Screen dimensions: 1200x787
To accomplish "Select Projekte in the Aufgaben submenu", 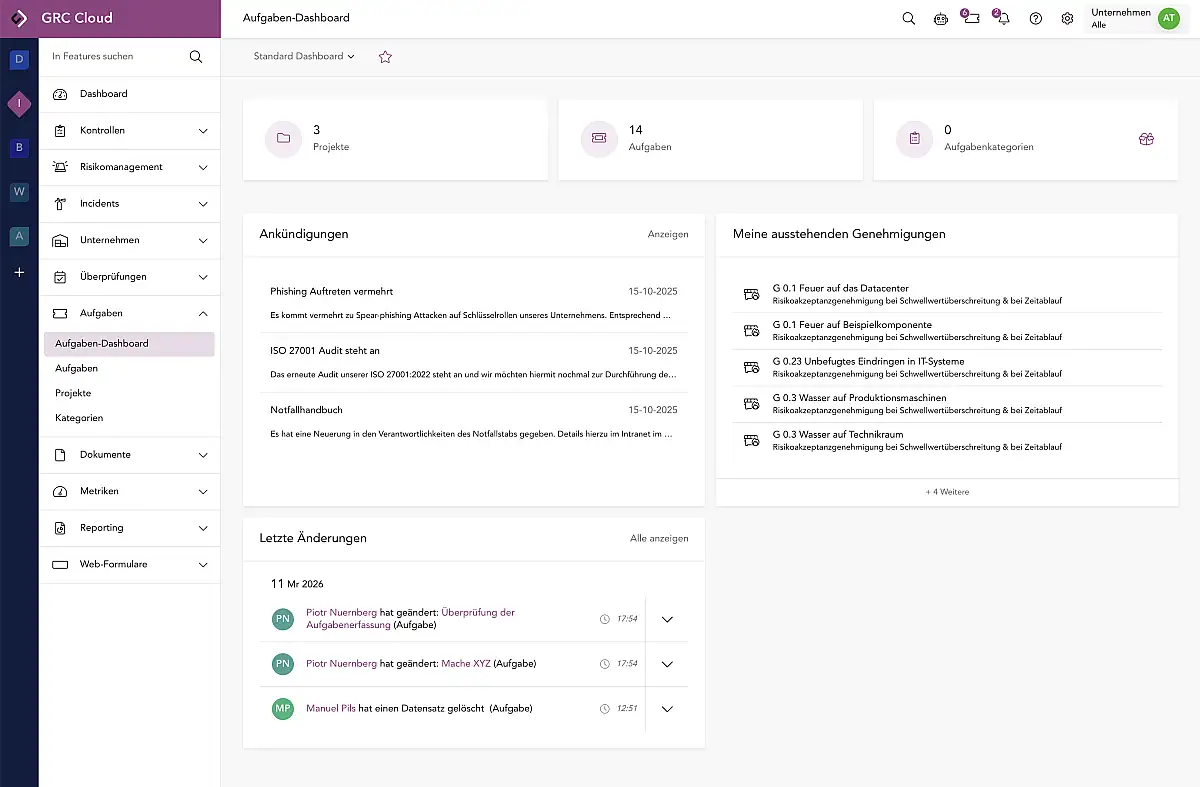I will click(73, 393).
